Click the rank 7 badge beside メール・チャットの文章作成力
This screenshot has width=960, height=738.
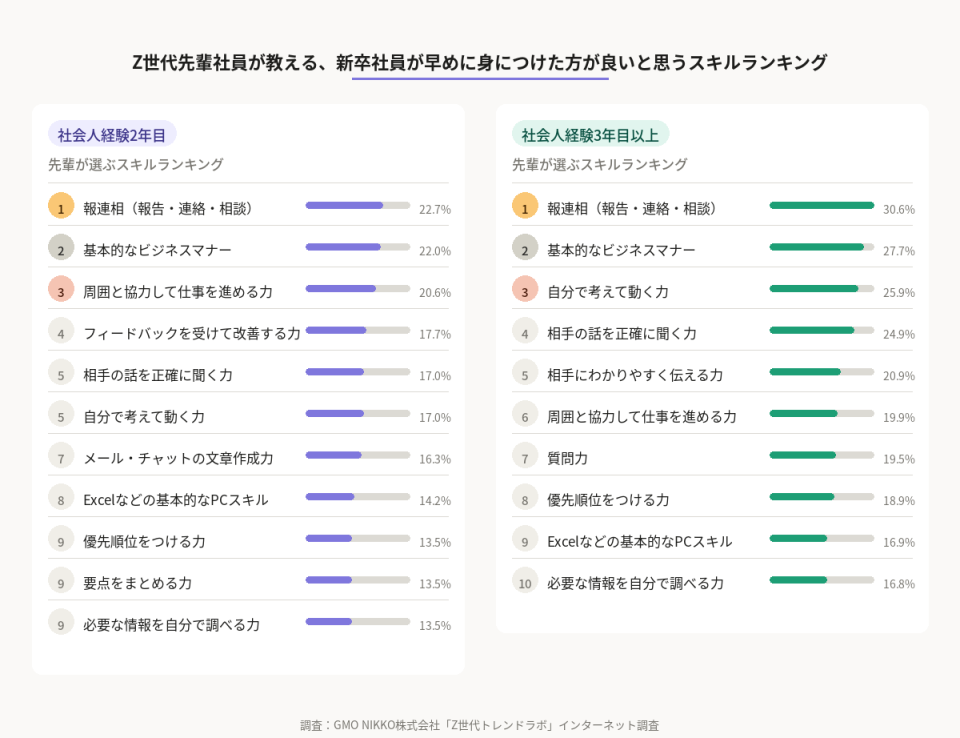[x=61, y=457]
